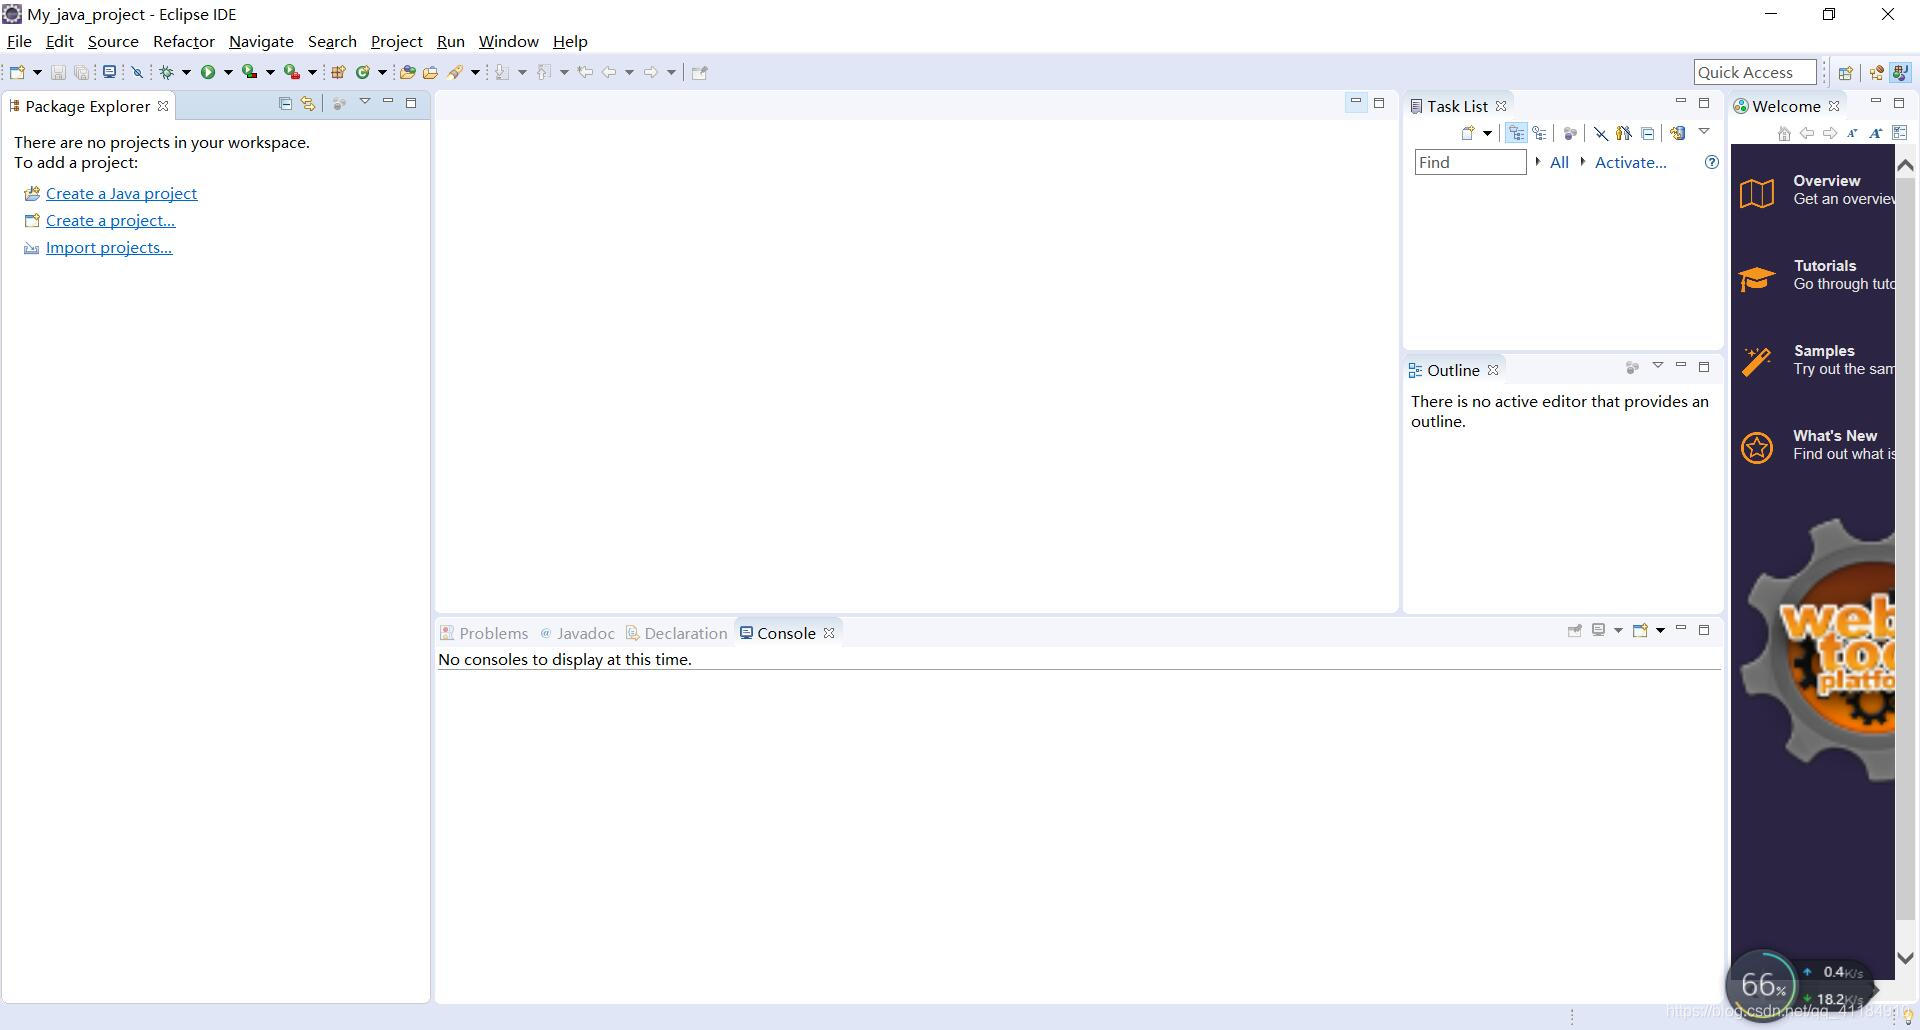Click the New file wizard icon in main toolbar
Viewport: 1920px width, 1030px height.
17,72
